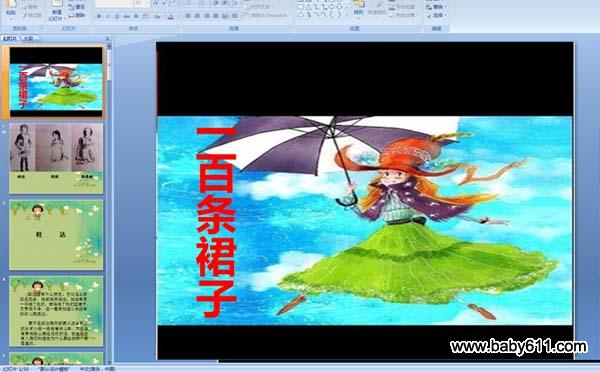This screenshot has width=600, height=372.
Task: Switch to the 大纲 (Outline) pane tab
Action: point(28,38)
